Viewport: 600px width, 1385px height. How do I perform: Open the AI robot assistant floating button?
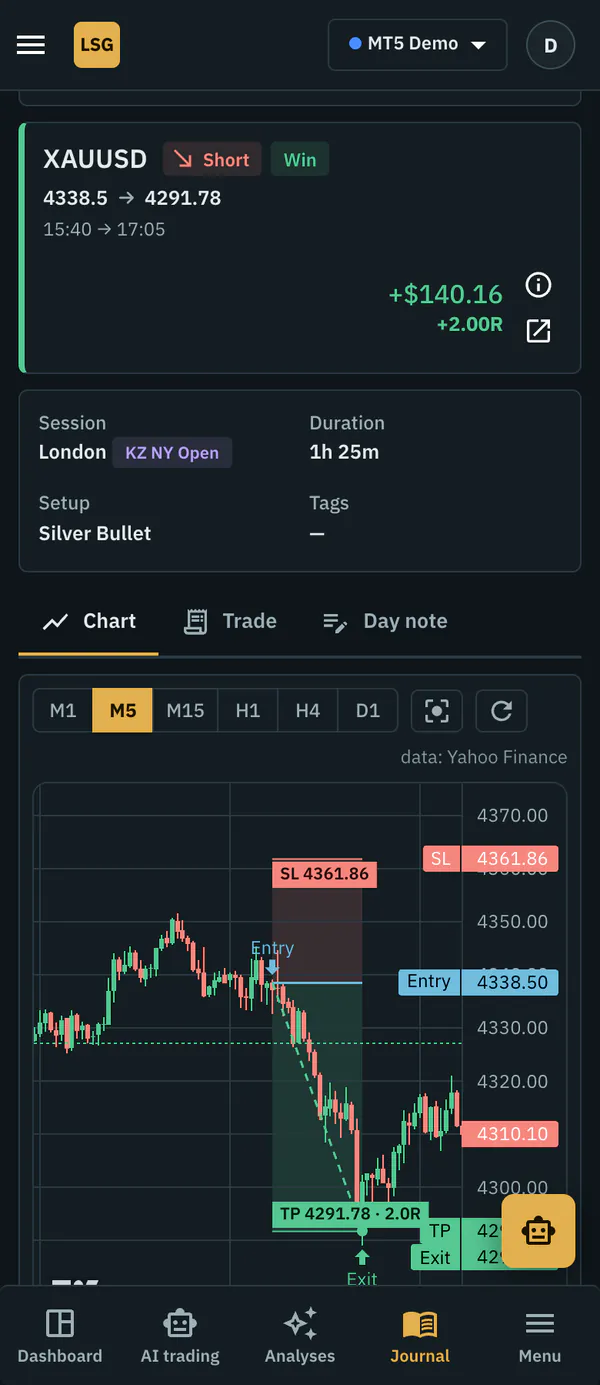[x=538, y=1231]
